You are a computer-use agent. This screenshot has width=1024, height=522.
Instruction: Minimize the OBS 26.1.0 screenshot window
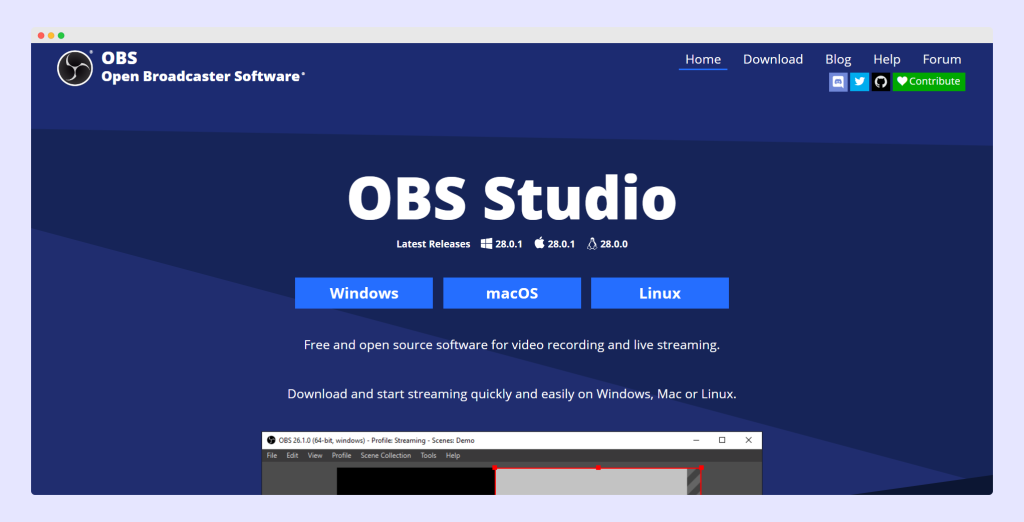tap(696, 440)
